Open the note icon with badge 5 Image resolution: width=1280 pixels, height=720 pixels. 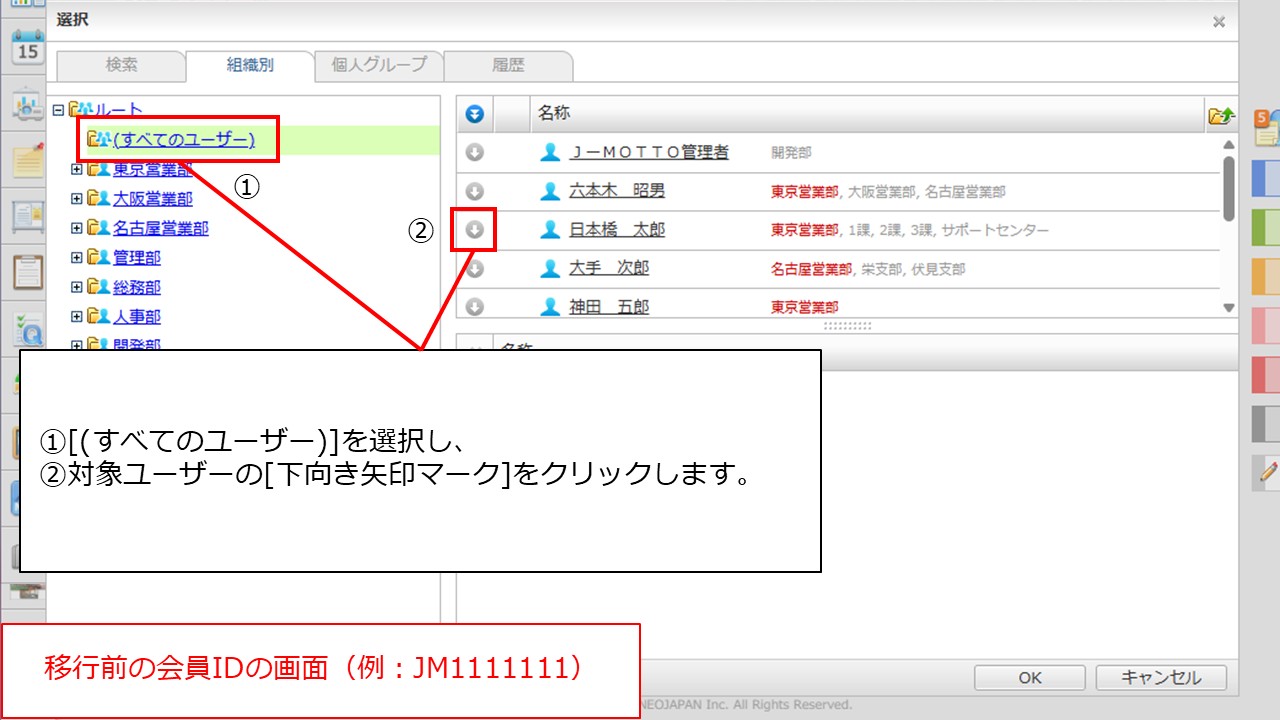tap(1267, 127)
